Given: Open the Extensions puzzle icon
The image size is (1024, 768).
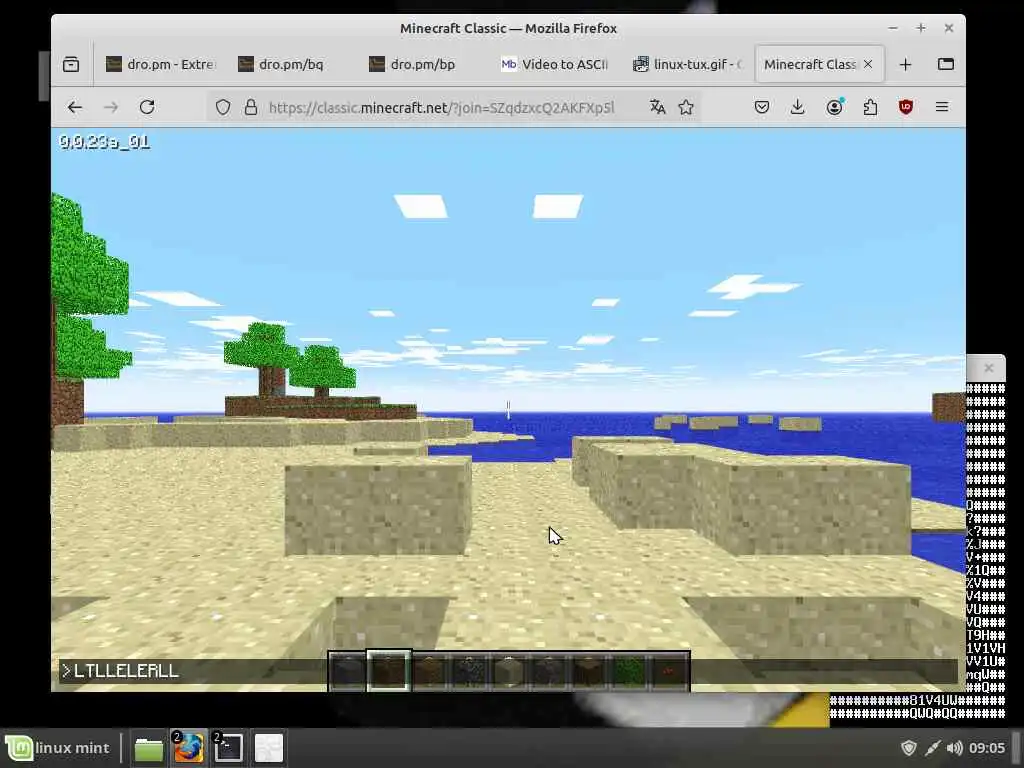Looking at the screenshot, I should pos(870,107).
